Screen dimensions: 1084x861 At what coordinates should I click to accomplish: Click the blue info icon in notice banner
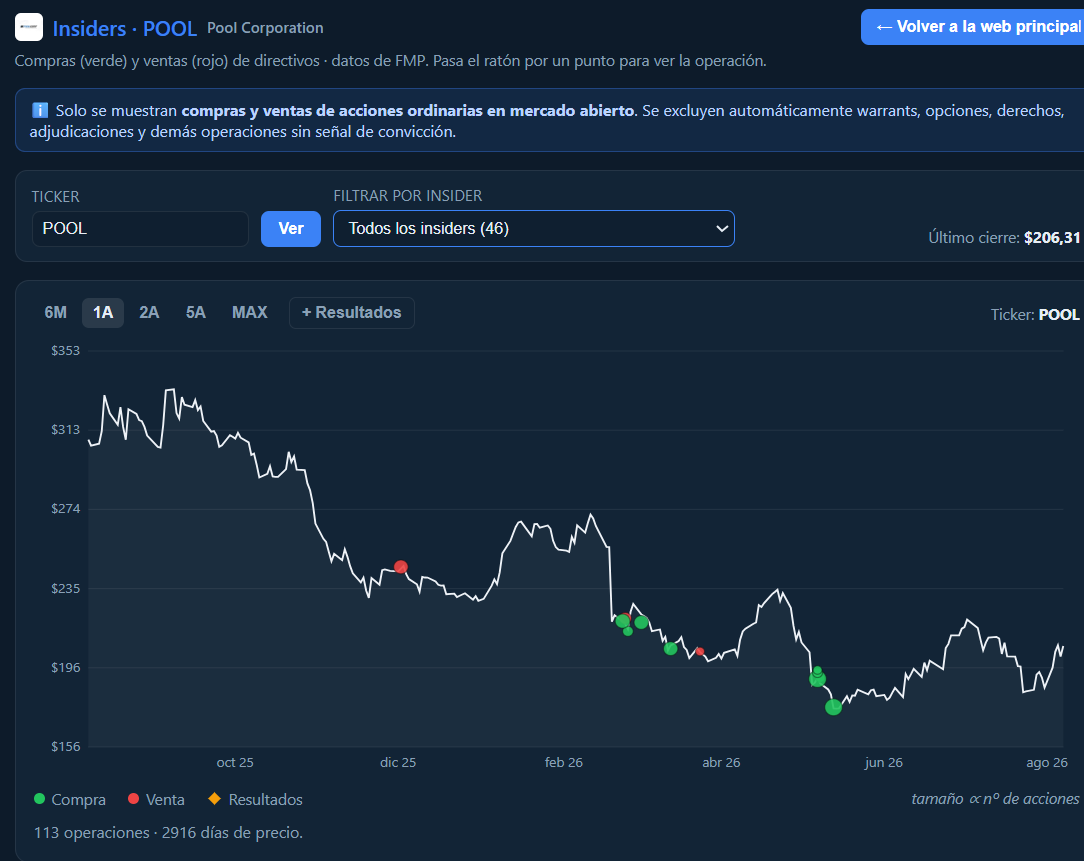click(40, 110)
